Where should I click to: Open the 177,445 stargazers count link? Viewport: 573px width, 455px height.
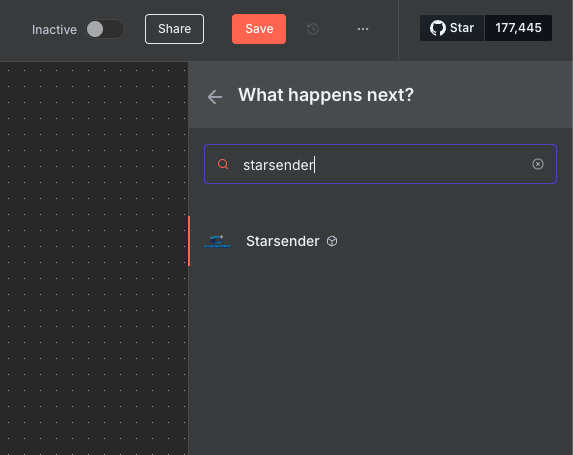click(x=518, y=28)
